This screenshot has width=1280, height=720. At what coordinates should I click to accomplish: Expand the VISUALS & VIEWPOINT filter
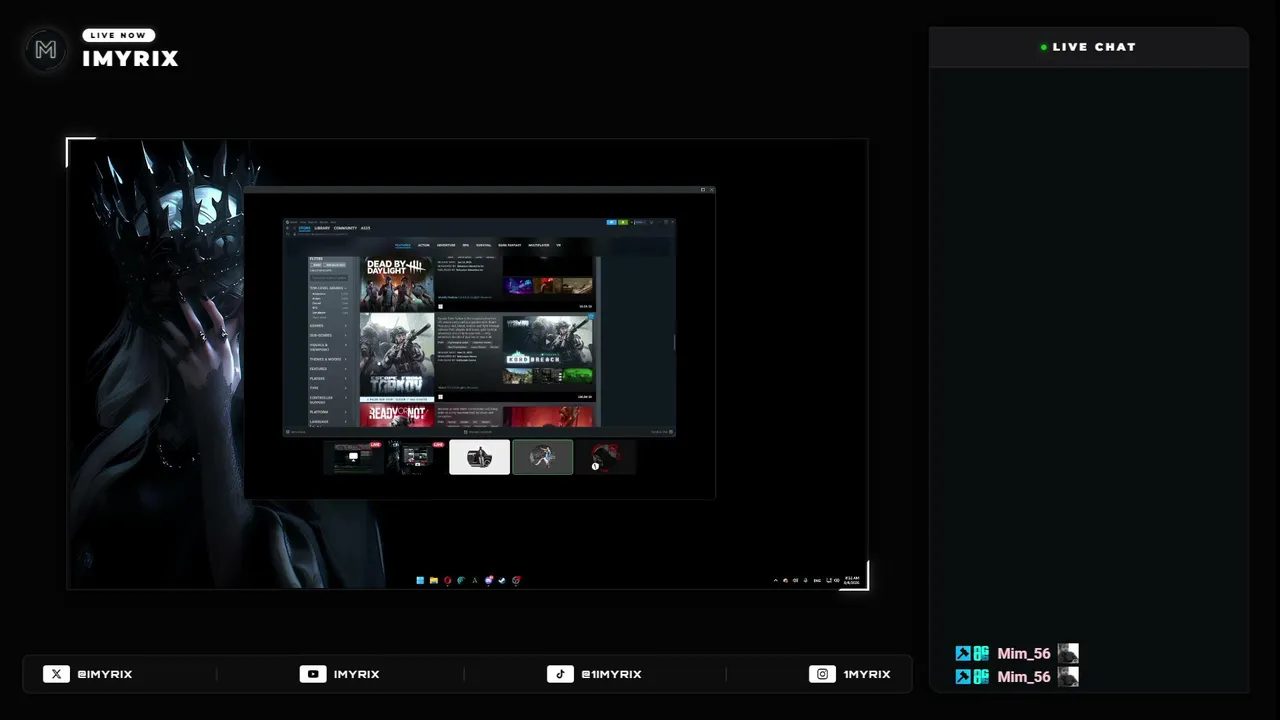tap(328, 346)
